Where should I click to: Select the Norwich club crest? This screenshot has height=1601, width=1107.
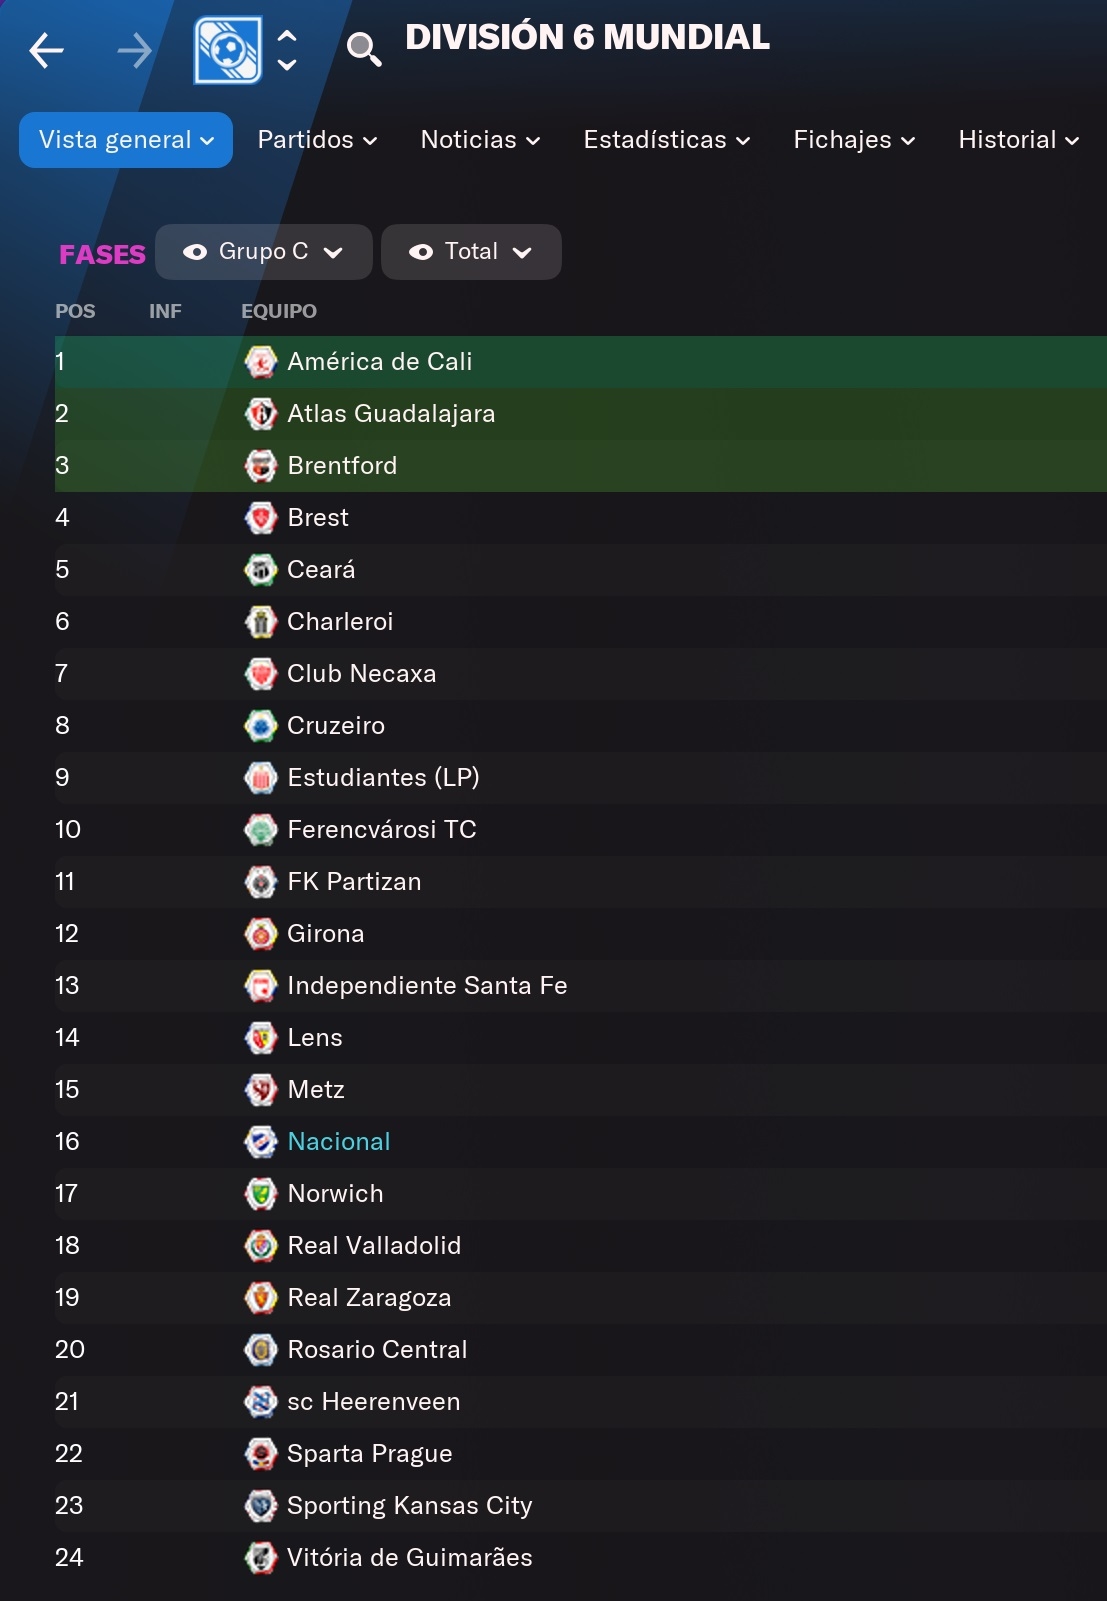(x=261, y=1194)
